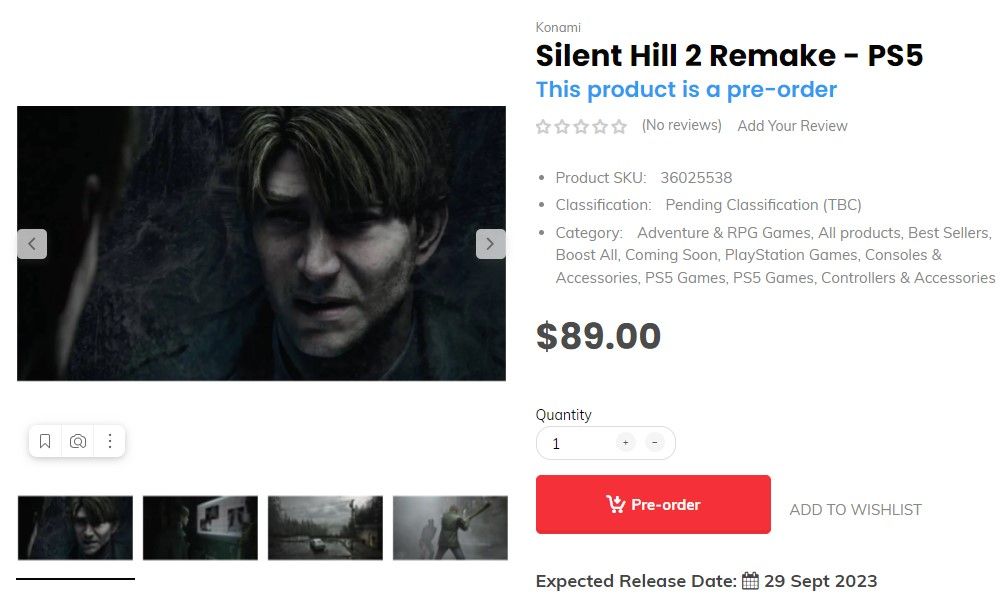Decrease quantity with minus button

coord(655,442)
